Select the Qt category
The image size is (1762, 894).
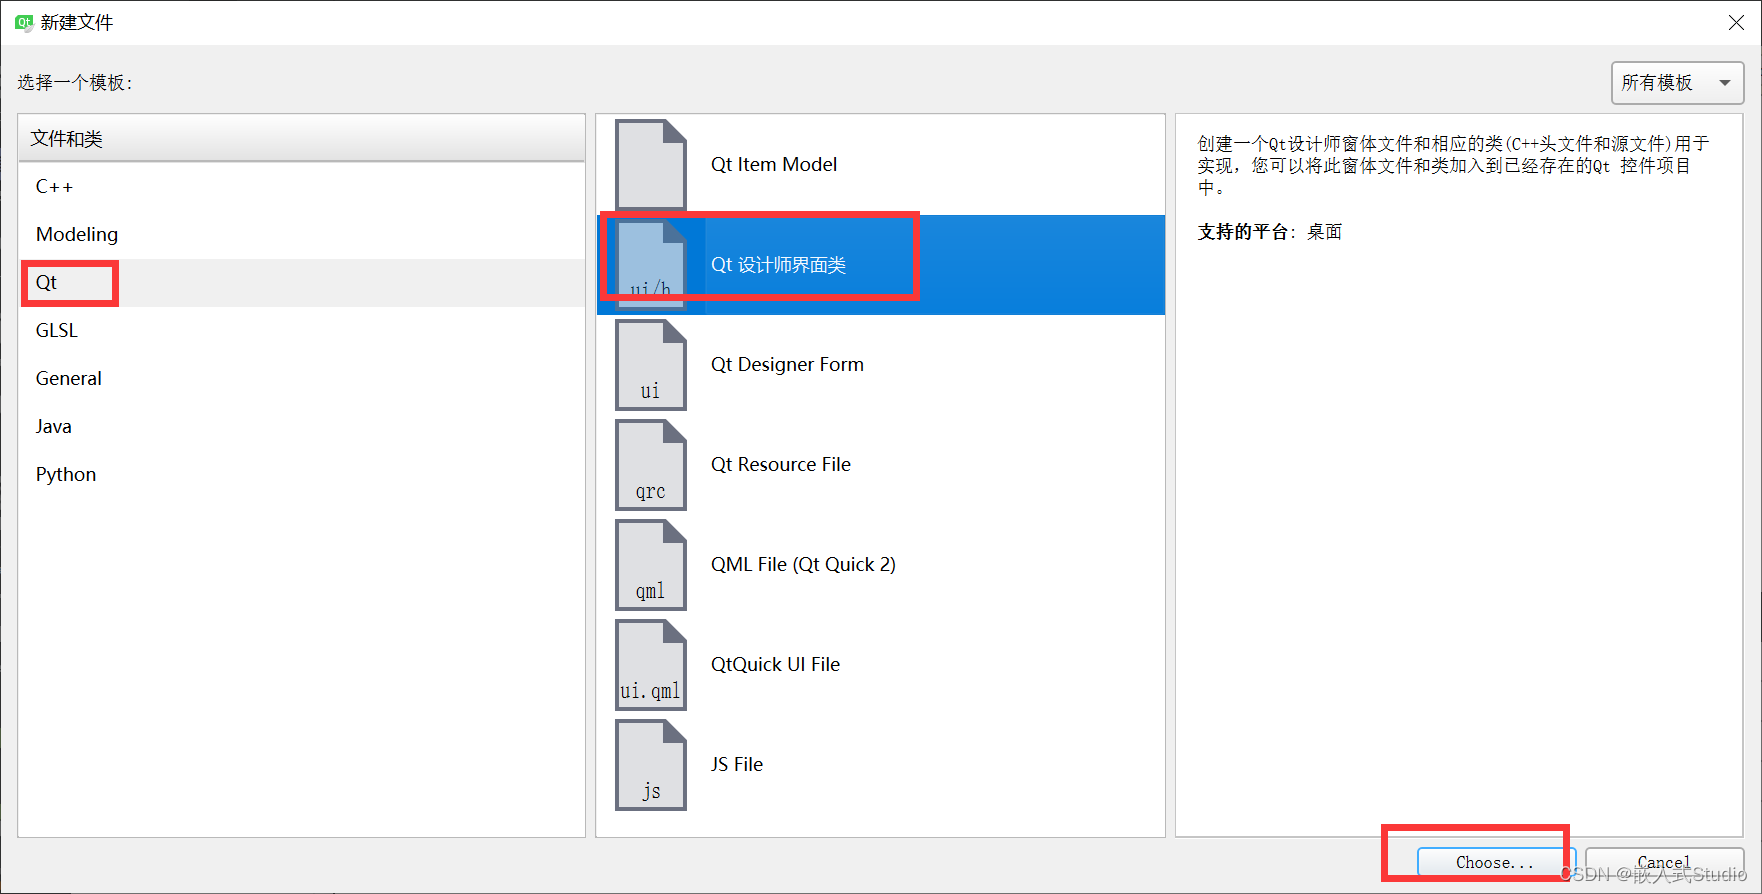coord(301,283)
